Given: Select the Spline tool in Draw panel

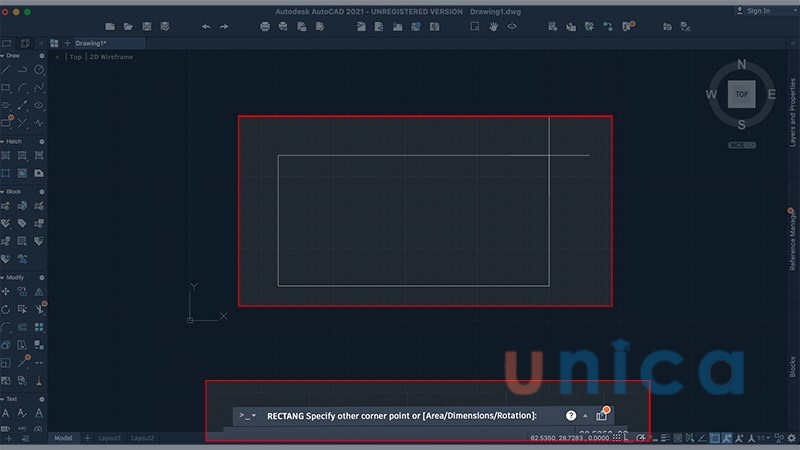Looking at the screenshot, I should [x=39, y=88].
